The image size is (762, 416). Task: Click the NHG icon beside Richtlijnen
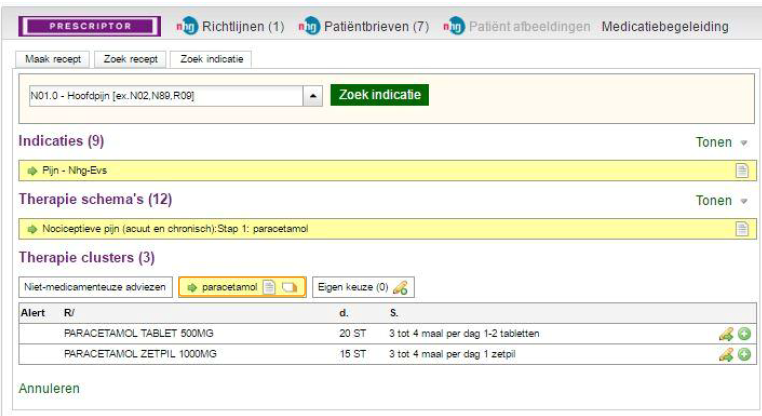click(x=187, y=26)
